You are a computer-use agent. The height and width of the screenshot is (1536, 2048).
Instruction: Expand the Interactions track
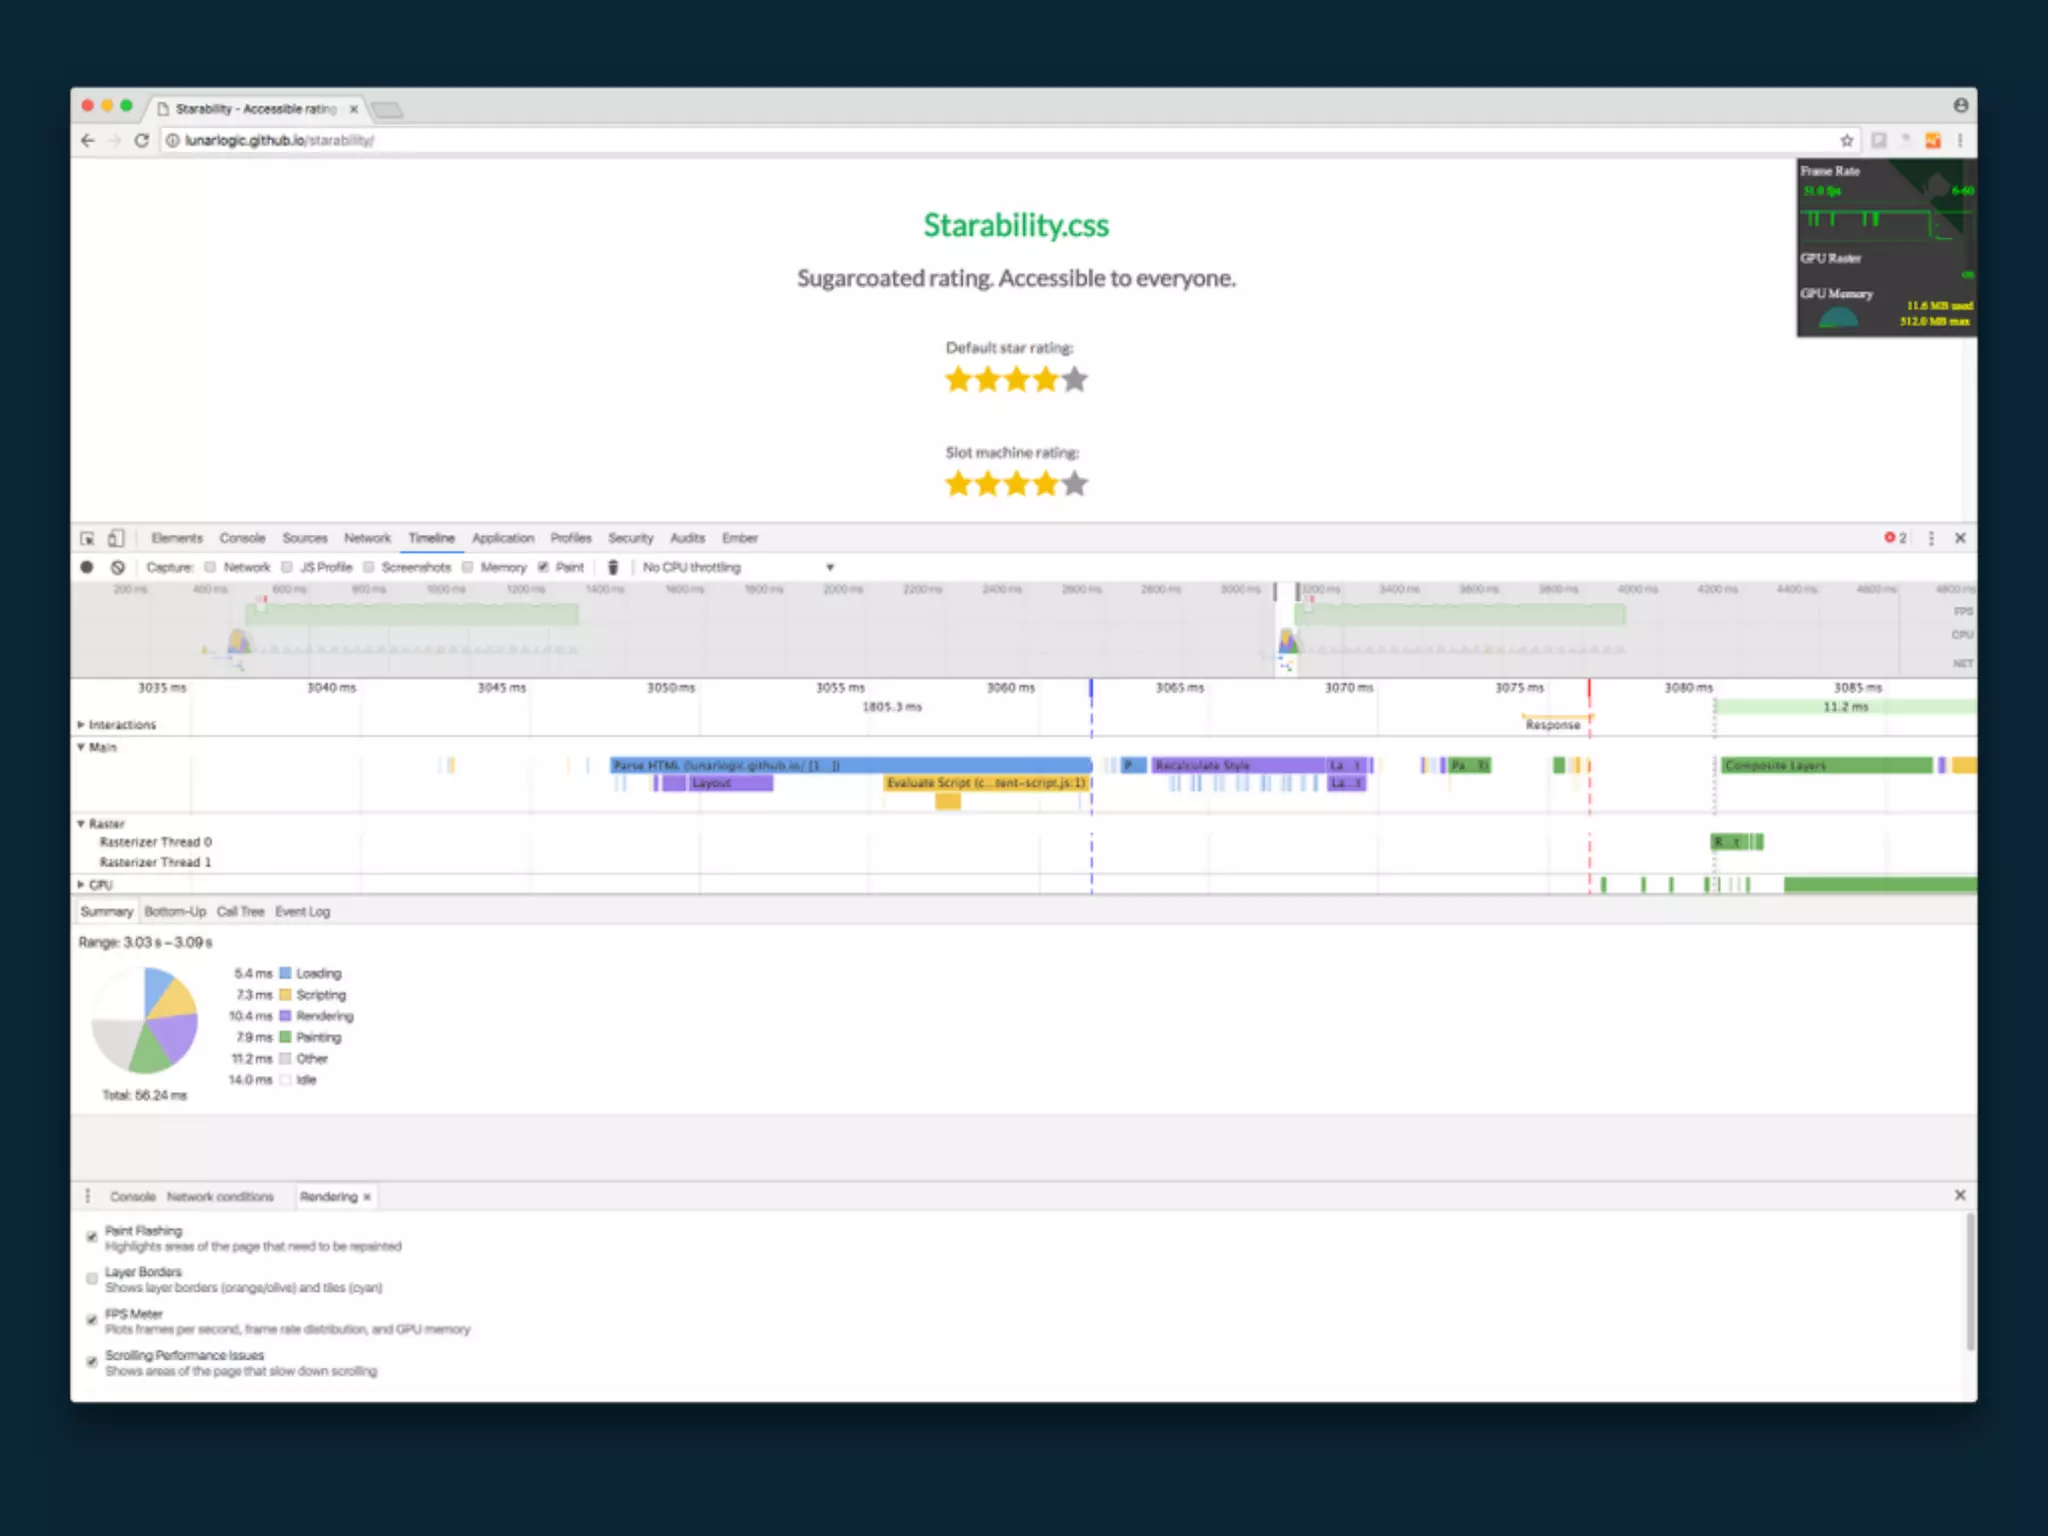(x=81, y=724)
